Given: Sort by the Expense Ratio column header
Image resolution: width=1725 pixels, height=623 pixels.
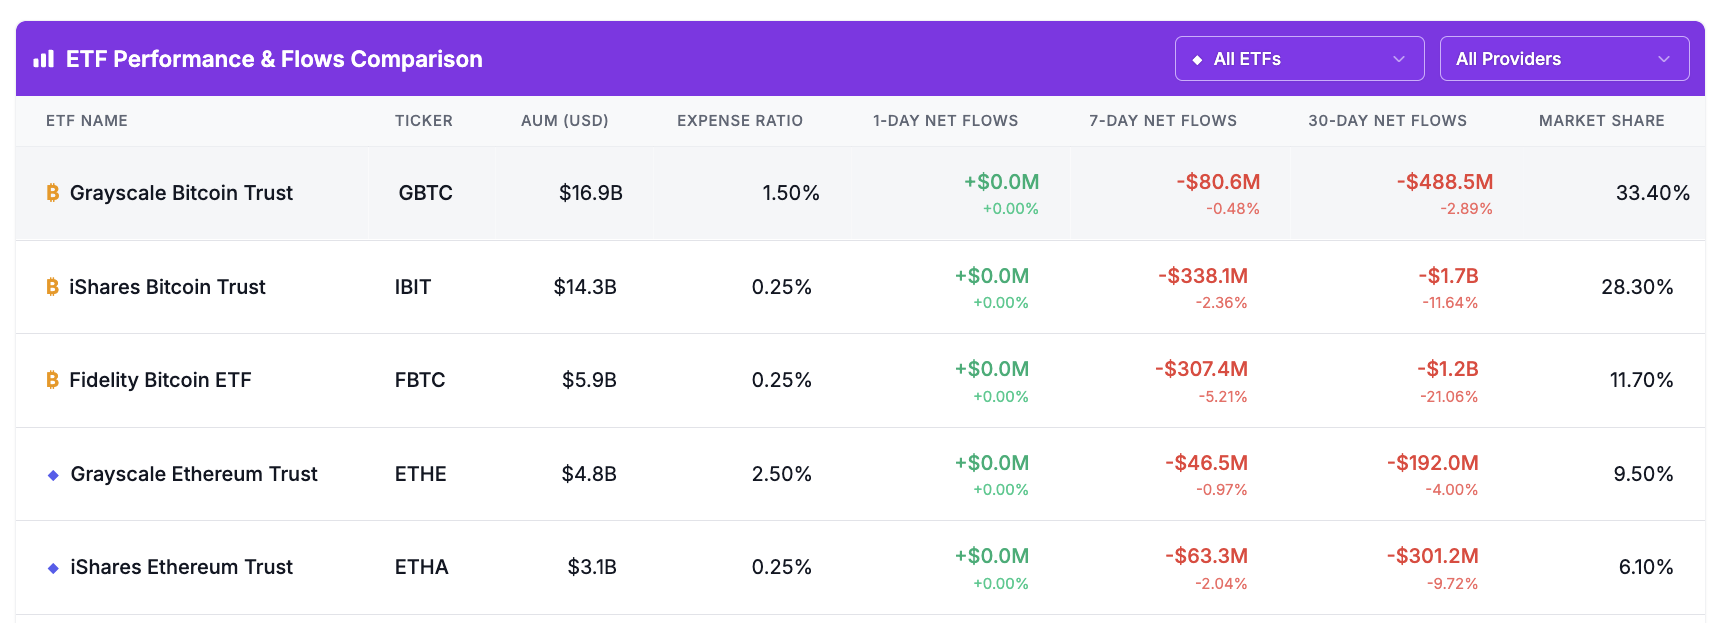Looking at the screenshot, I should tap(739, 121).
